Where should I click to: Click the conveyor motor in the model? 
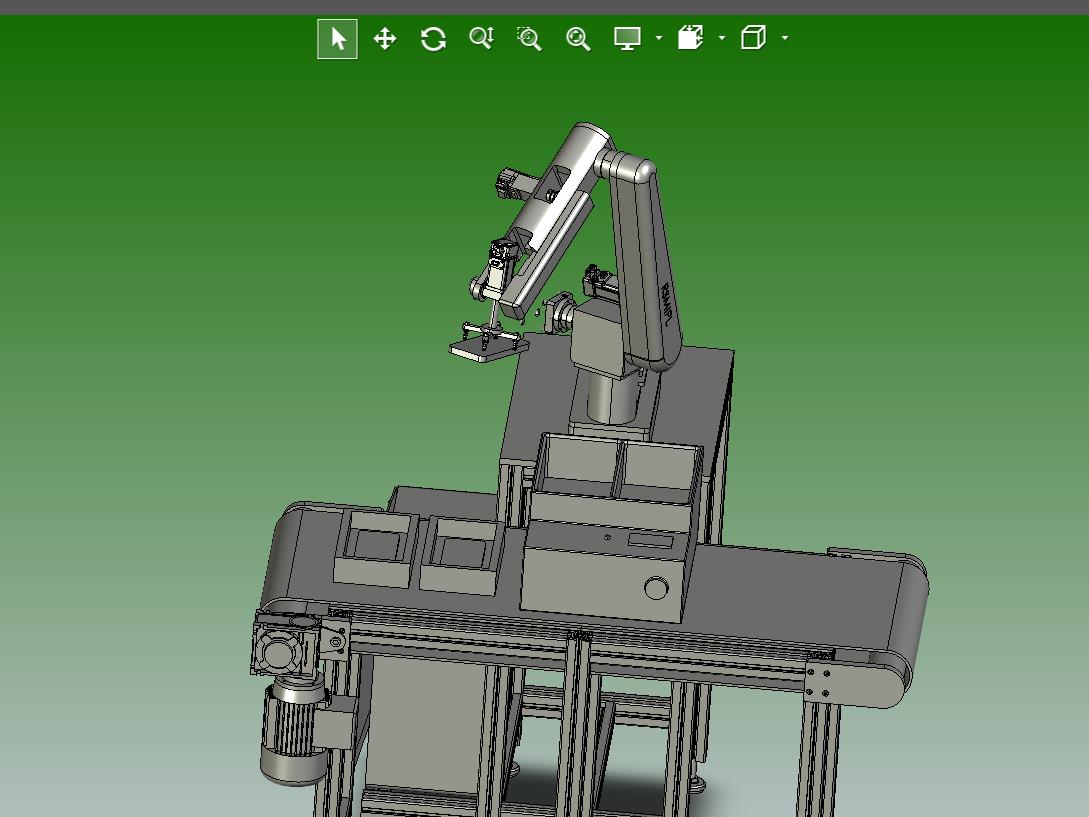[x=294, y=729]
